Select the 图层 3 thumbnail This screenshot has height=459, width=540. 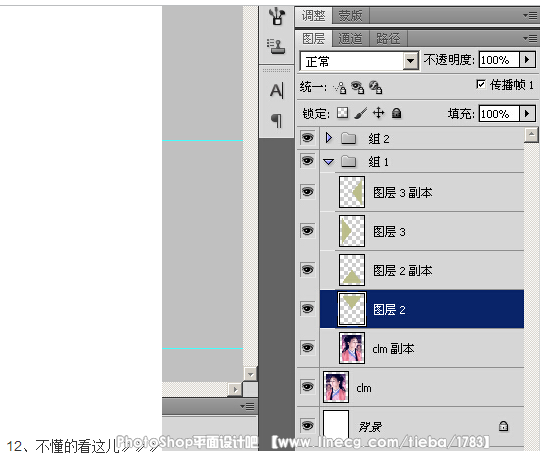(352, 231)
